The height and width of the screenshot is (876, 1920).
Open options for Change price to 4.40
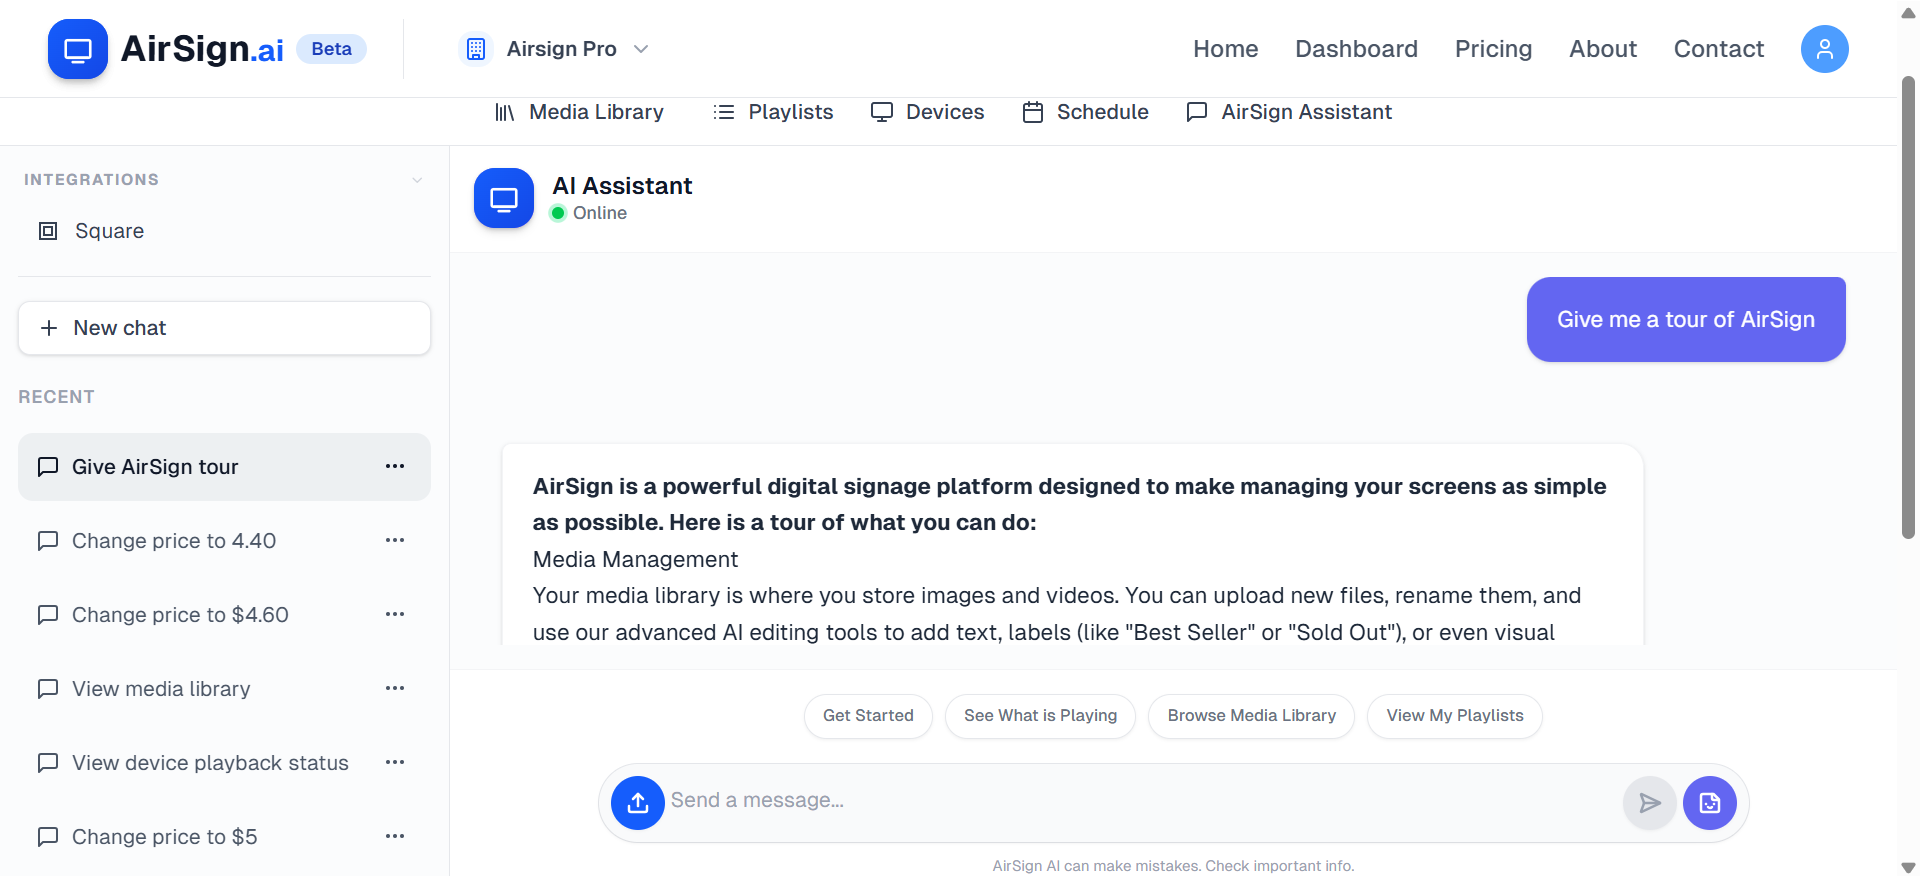[395, 541]
